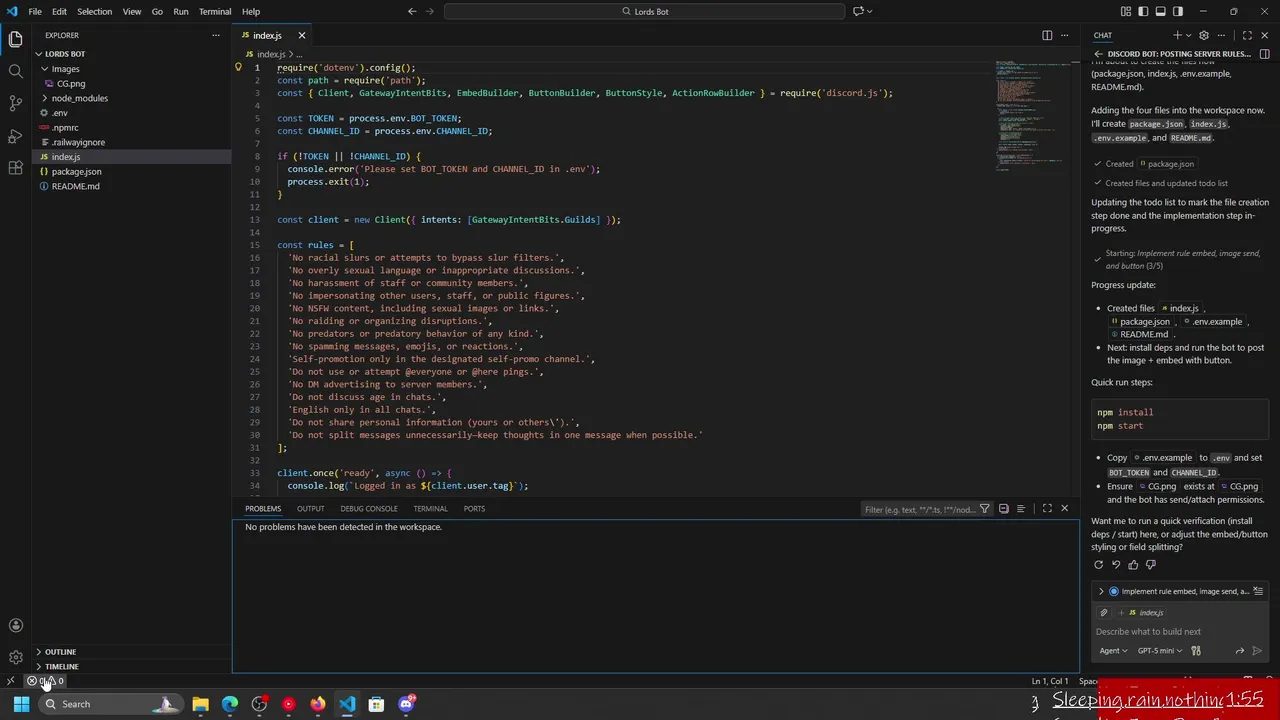Open the Source Control view

click(15, 103)
